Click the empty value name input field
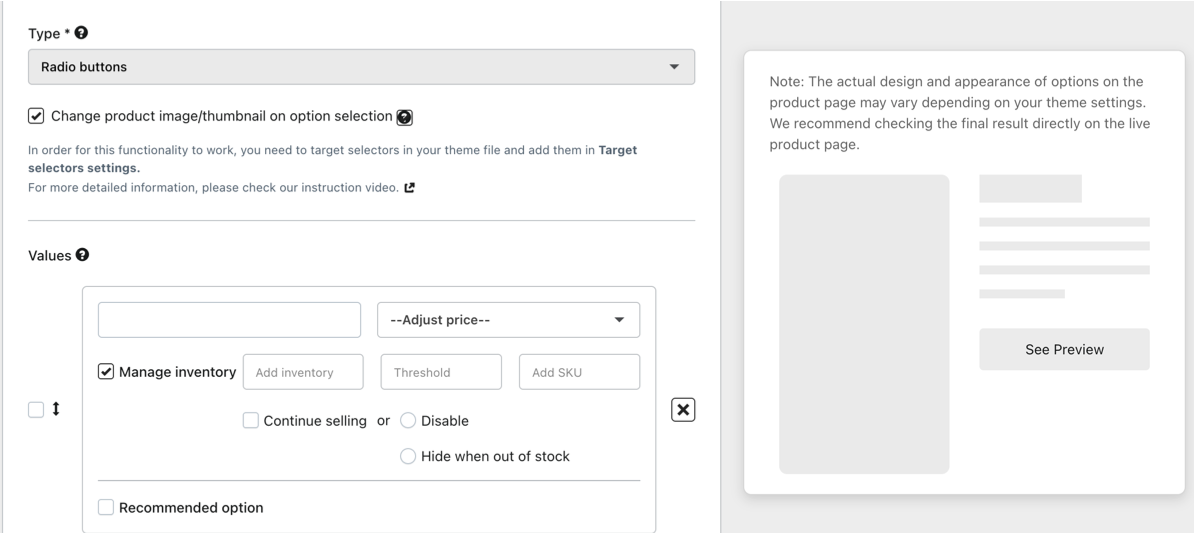 tap(229, 320)
